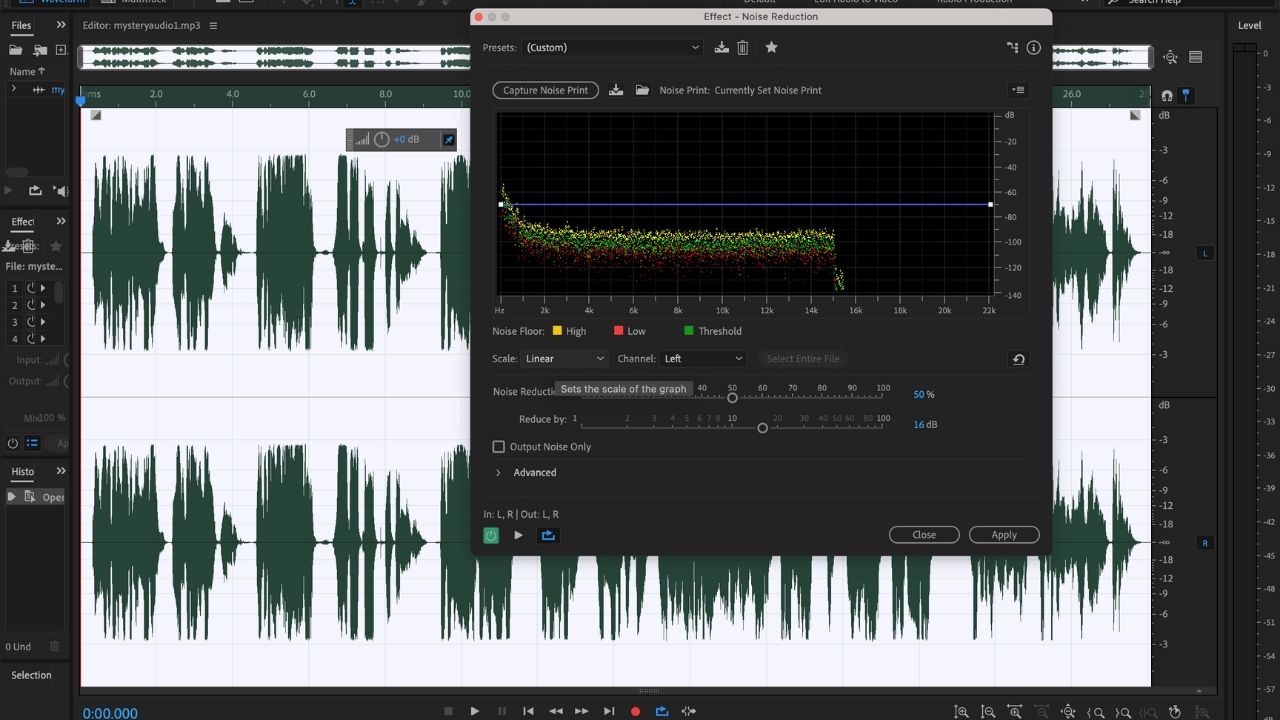Image resolution: width=1280 pixels, height=720 pixels.
Task: Adjust the Noise Reduction percentage slider handle
Action: 732,398
